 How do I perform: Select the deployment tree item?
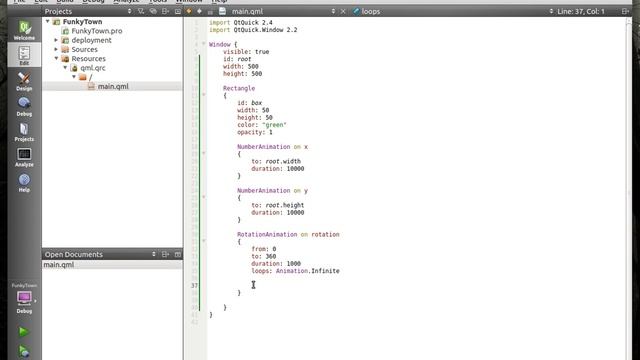(x=91, y=40)
